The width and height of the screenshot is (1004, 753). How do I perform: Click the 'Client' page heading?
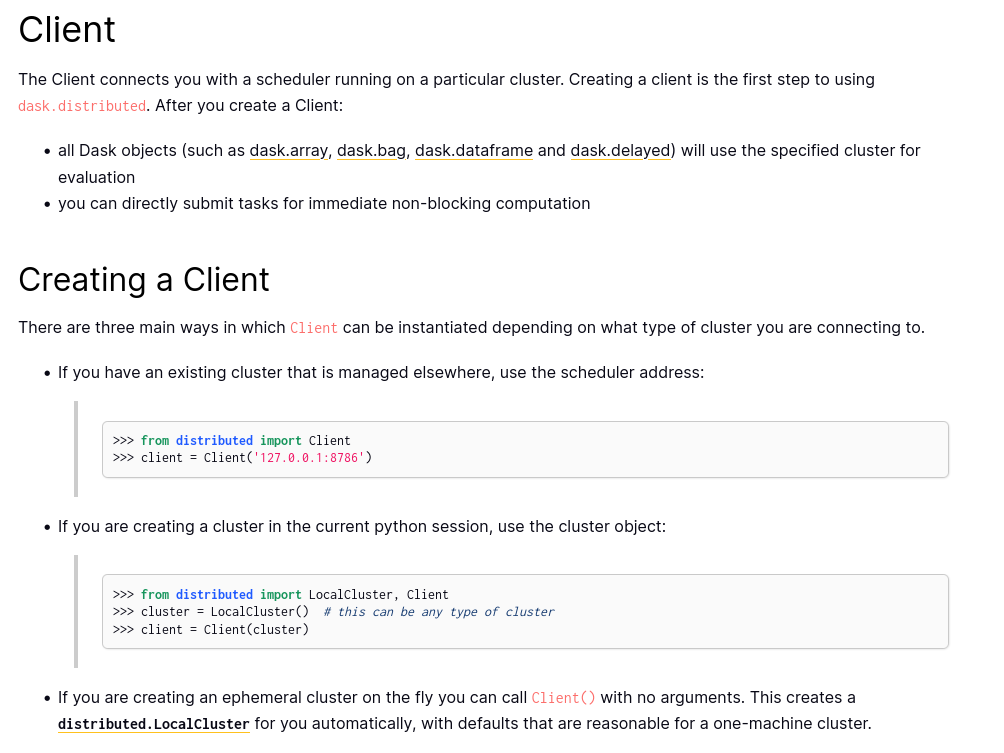click(x=67, y=29)
